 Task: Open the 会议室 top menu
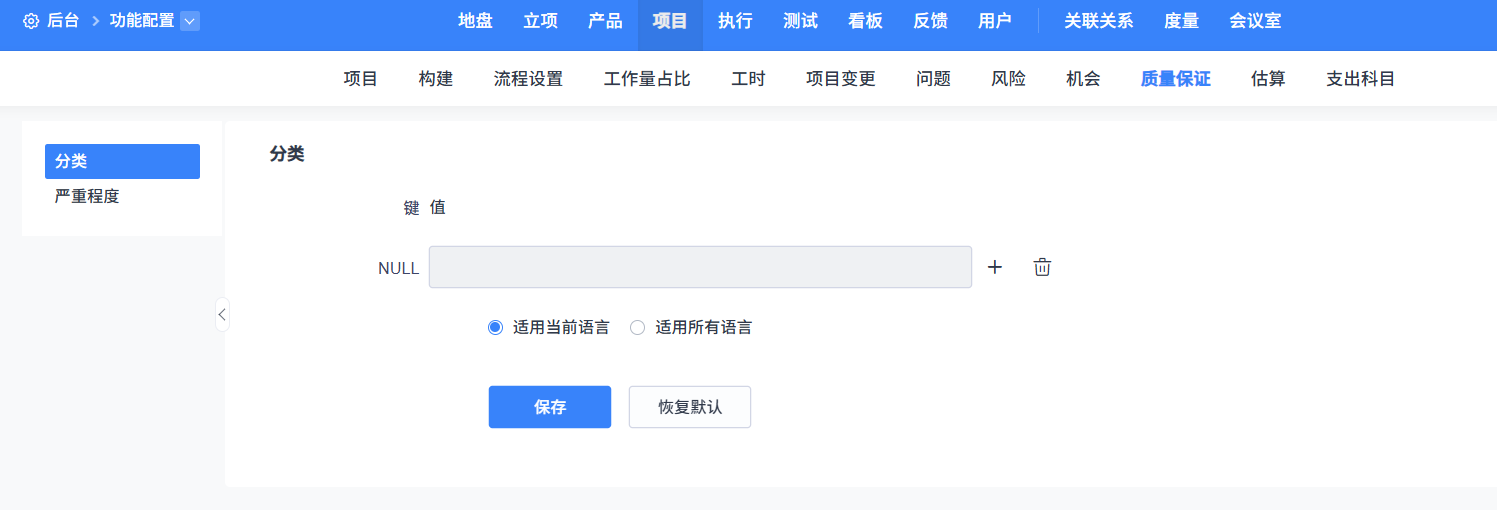tap(1255, 21)
